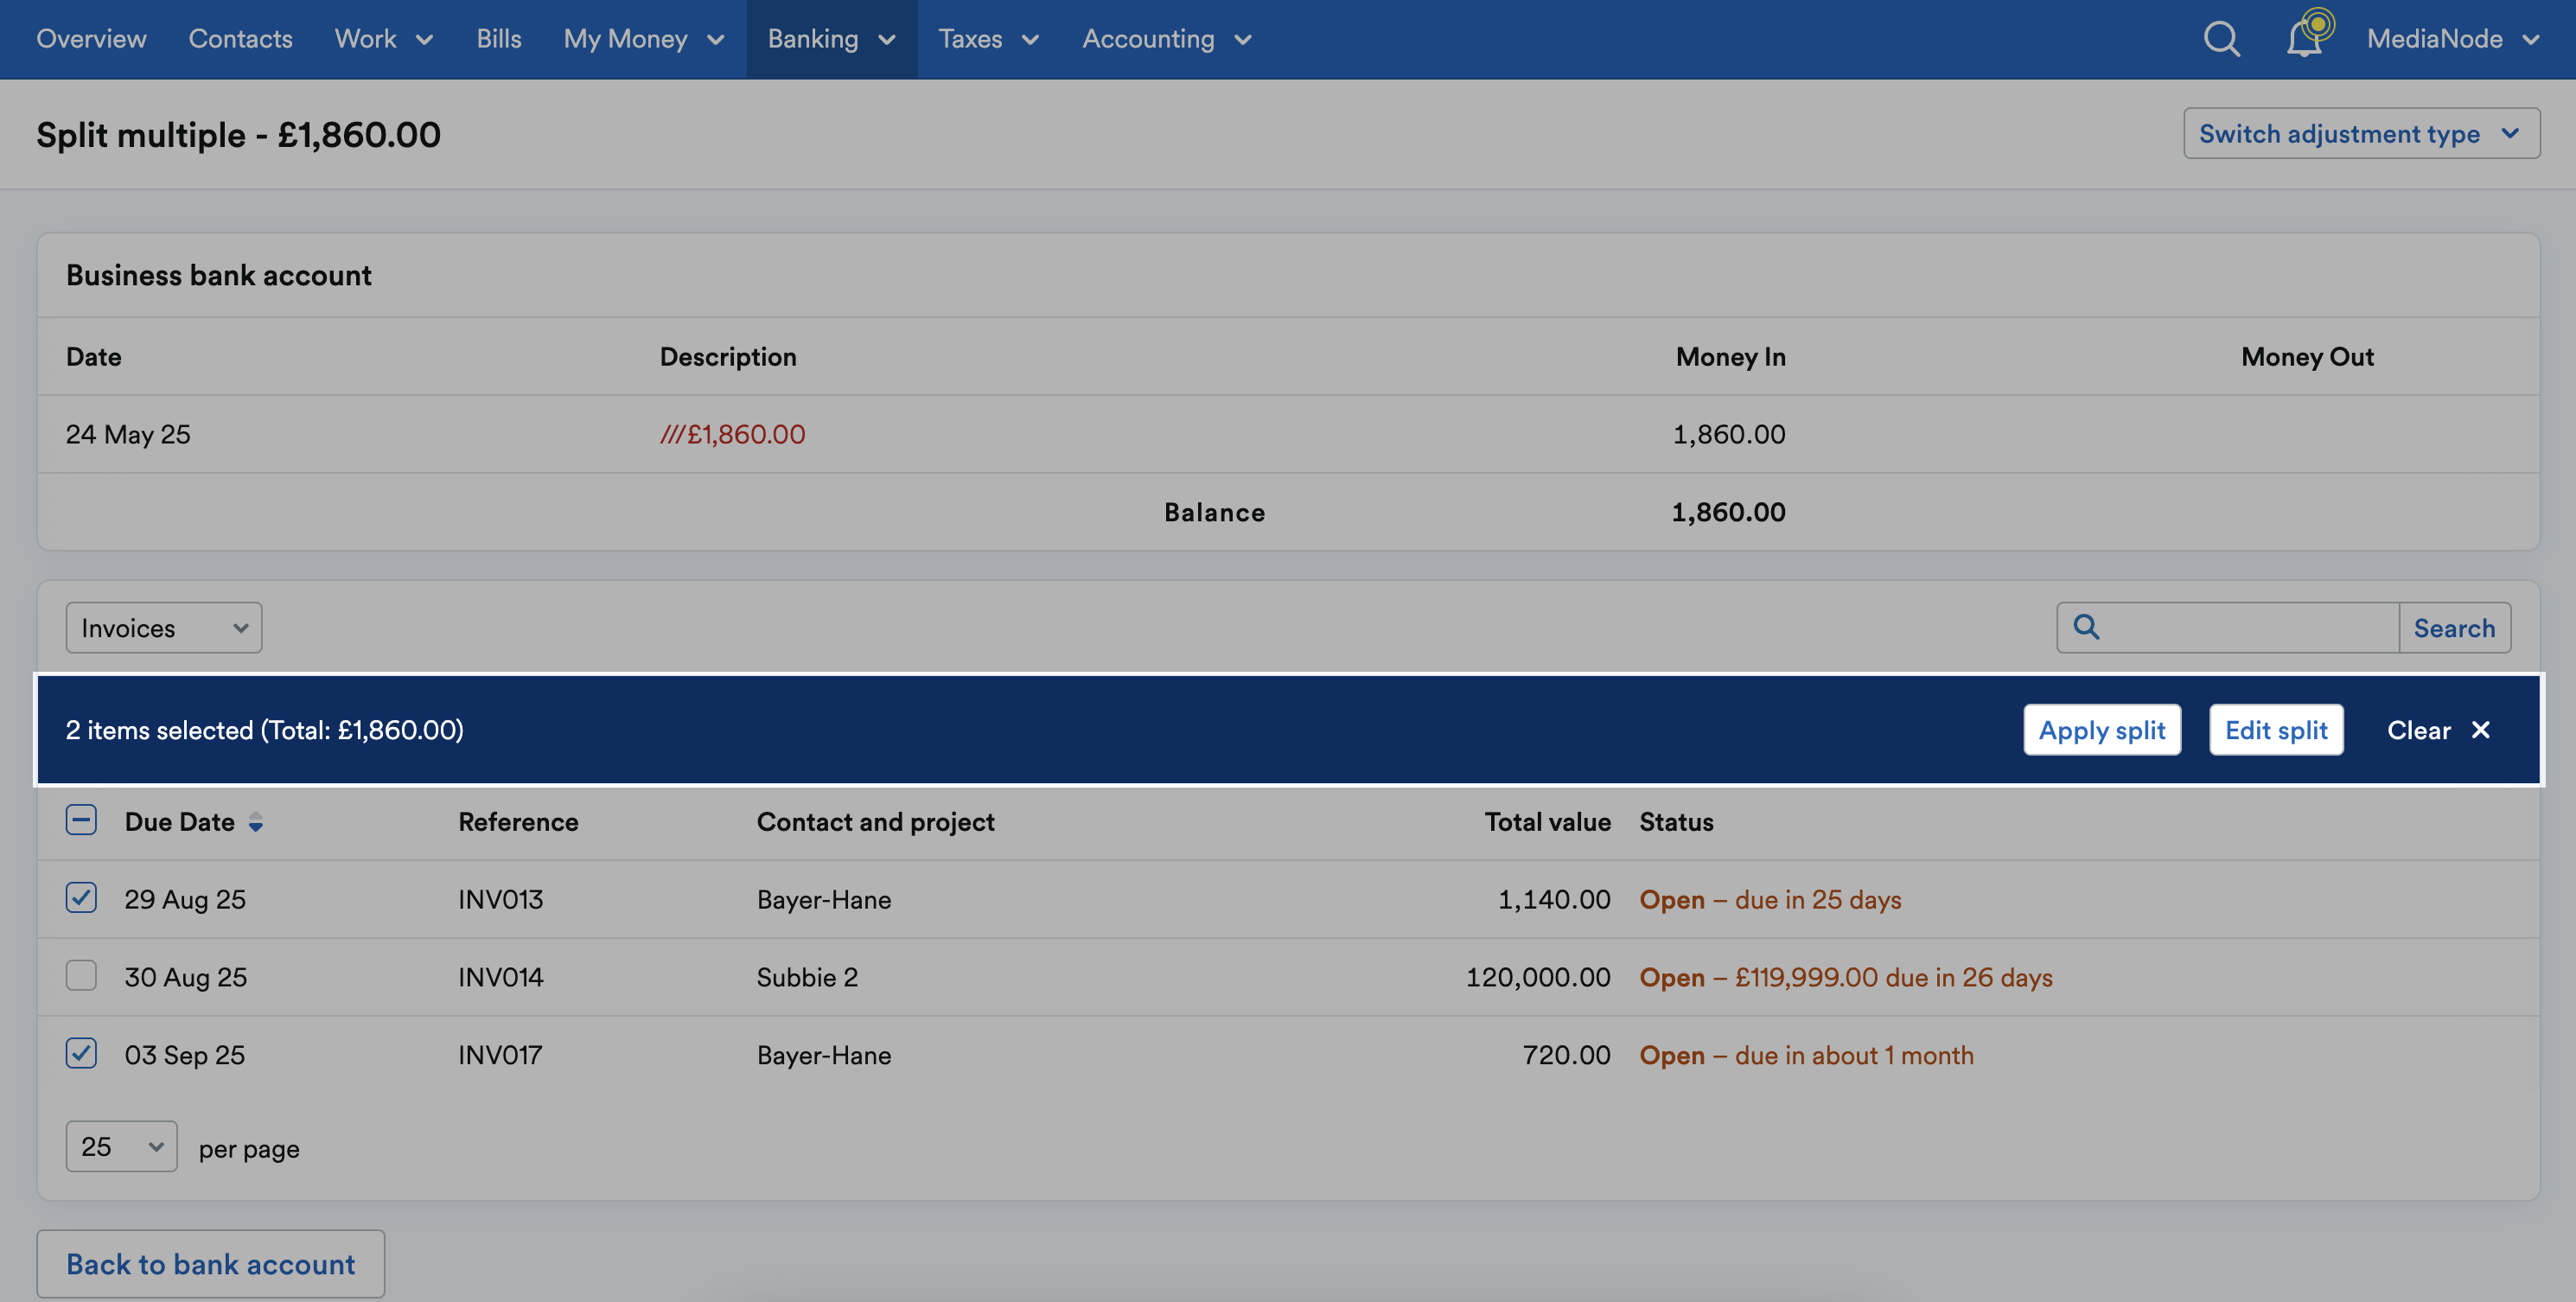Go to Bills tab

coord(499,39)
